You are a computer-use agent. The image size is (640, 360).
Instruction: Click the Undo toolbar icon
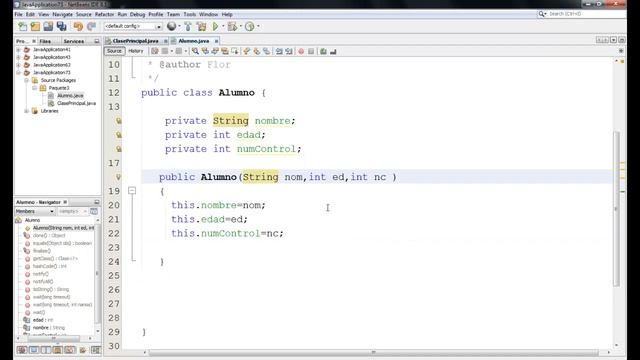click(78, 27)
